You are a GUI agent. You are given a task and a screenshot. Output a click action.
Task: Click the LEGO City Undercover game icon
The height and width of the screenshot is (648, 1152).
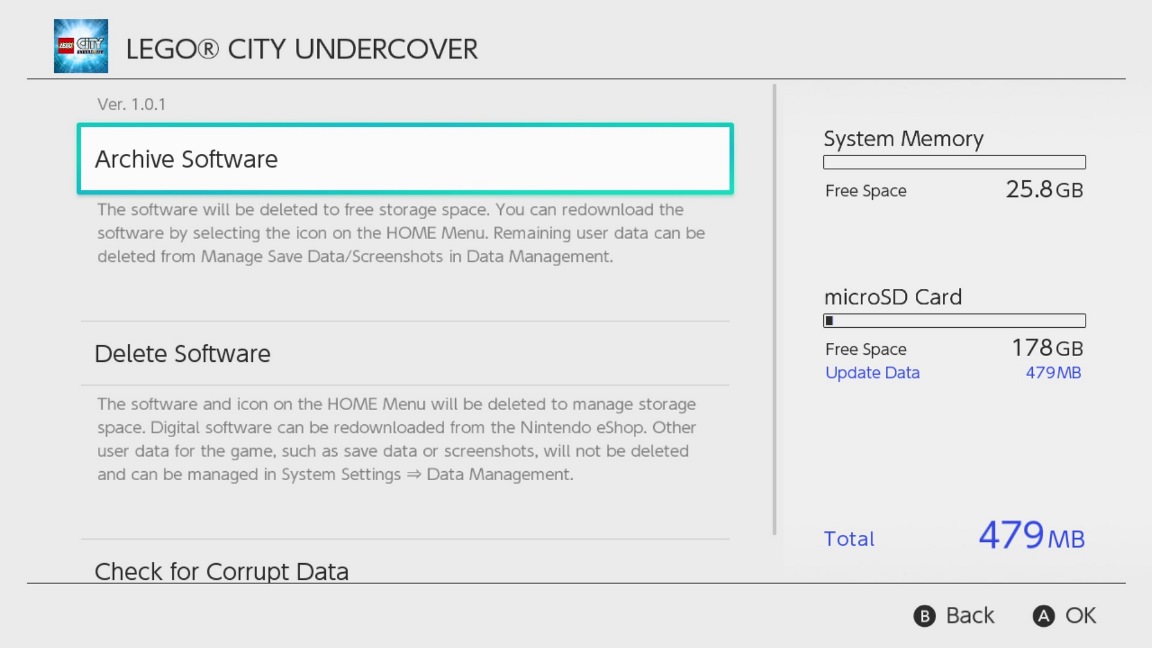[81, 47]
